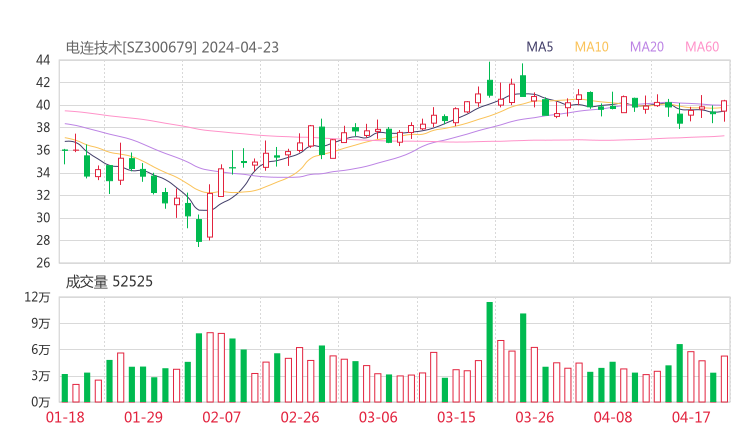This screenshot has width=740, height=440.
Task: Select the MA5 legend label
Action: [539, 47]
